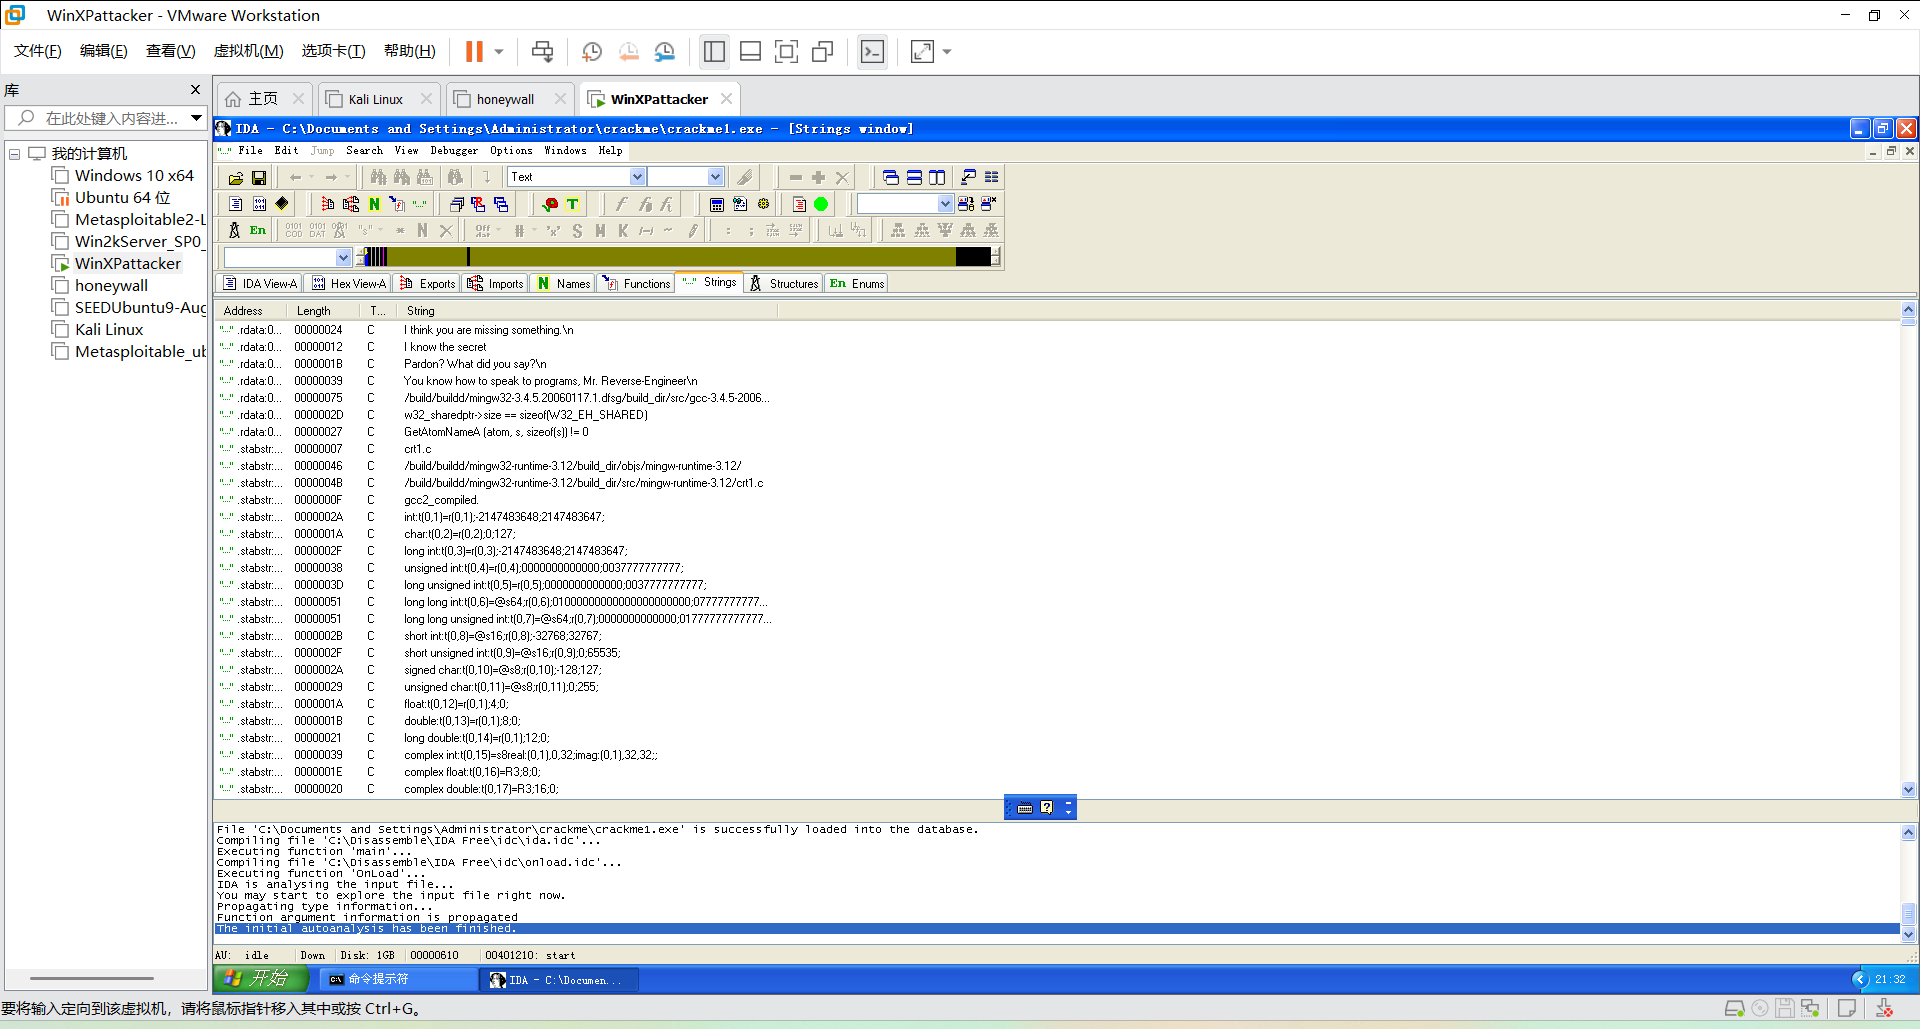The width and height of the screenshot is (1920, 1029).
Task: Click the stretch guest display icon
Action: click(922, 51)
